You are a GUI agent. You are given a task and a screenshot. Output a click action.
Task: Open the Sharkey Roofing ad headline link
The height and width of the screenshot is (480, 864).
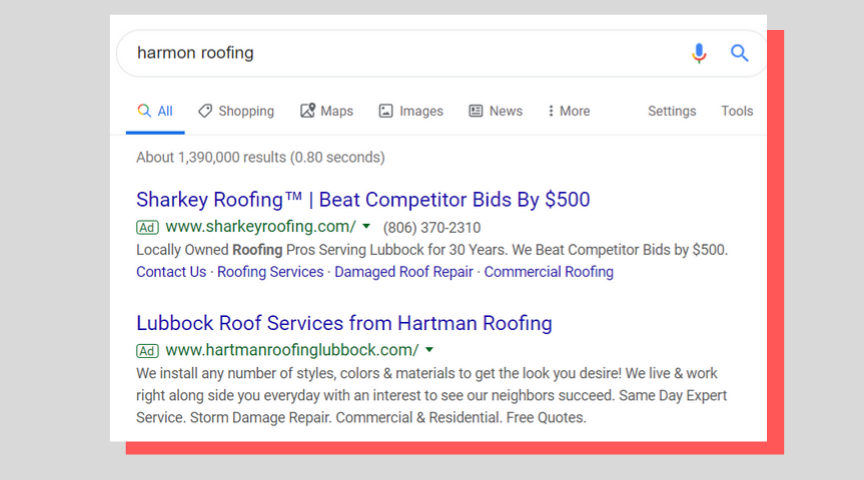[363, 199]
